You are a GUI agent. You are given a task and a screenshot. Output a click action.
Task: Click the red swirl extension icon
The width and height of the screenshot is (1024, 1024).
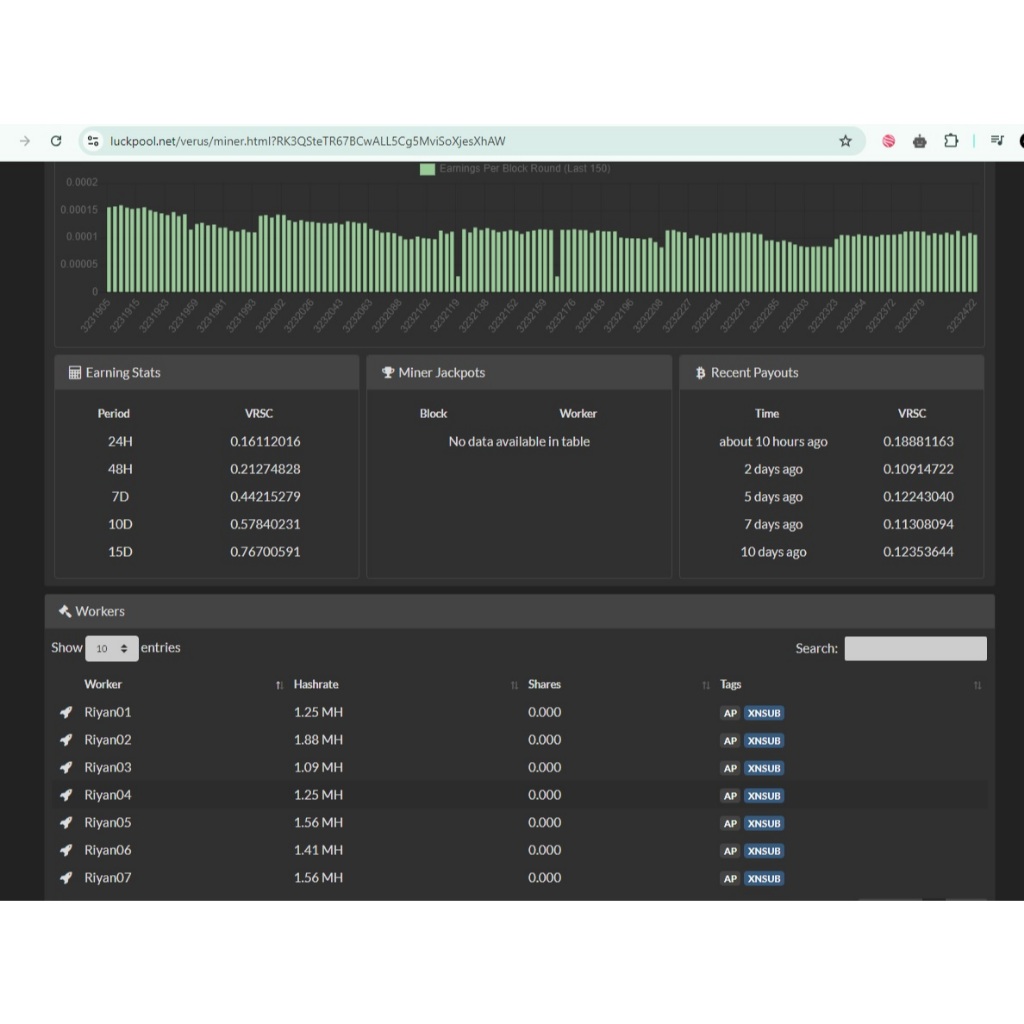(x=888, y=141)
